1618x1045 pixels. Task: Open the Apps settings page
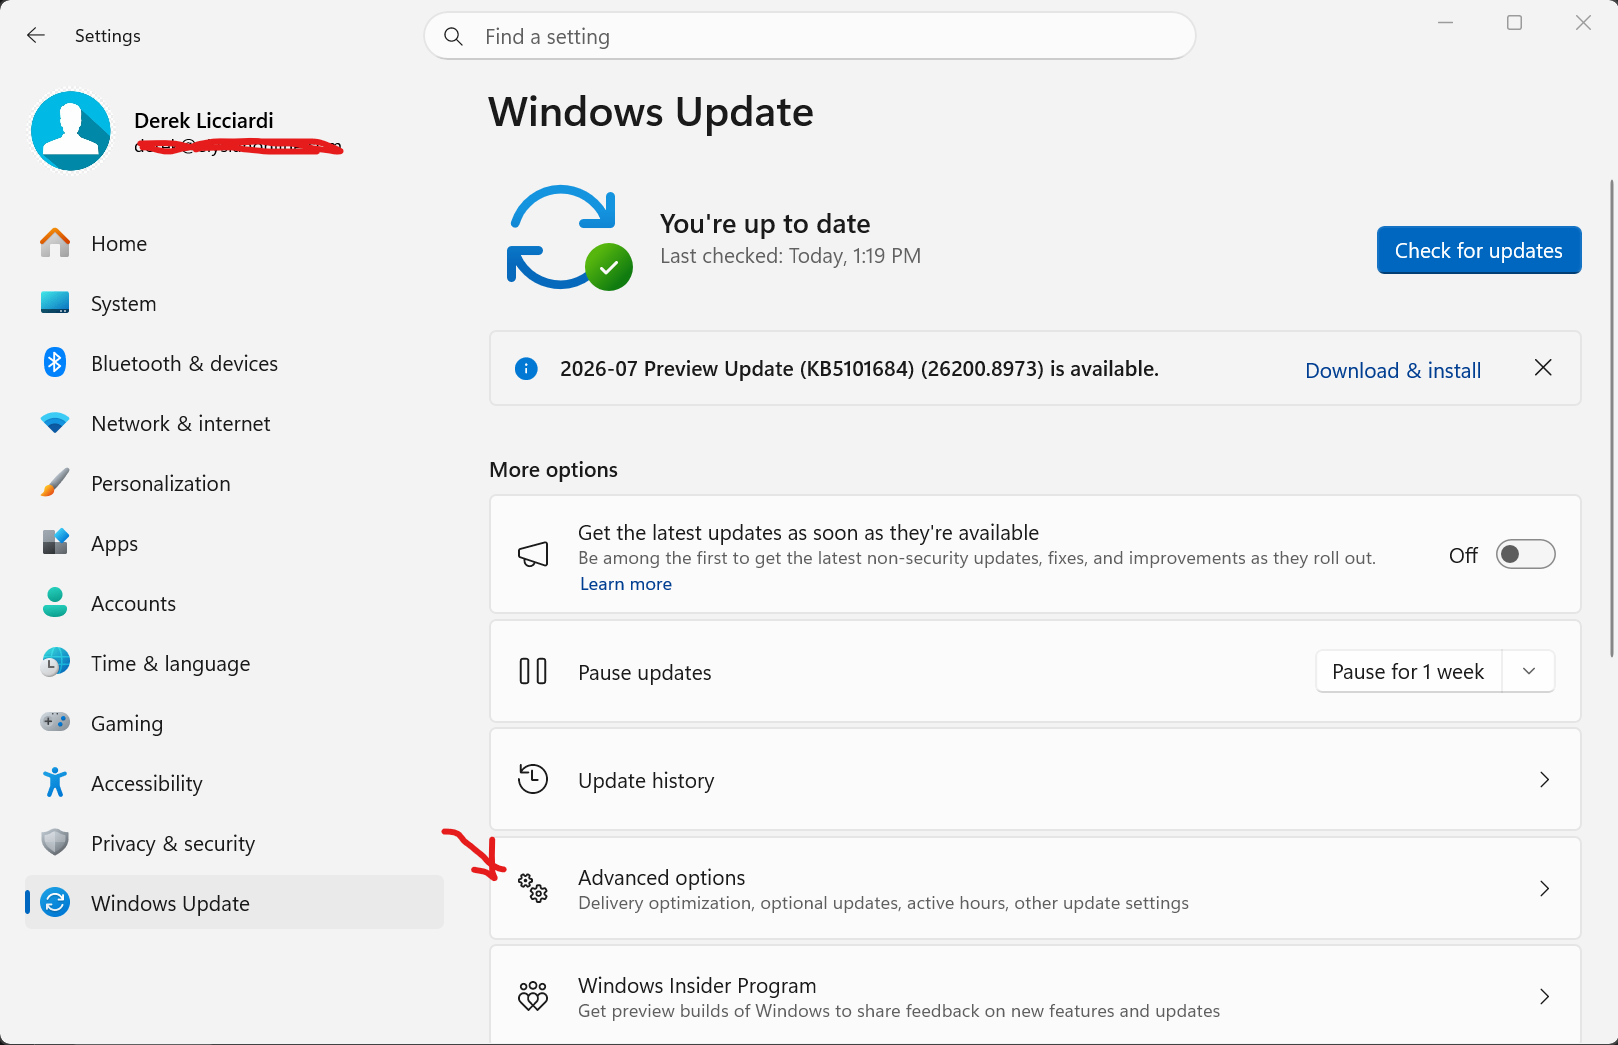[x=234, y=543]
